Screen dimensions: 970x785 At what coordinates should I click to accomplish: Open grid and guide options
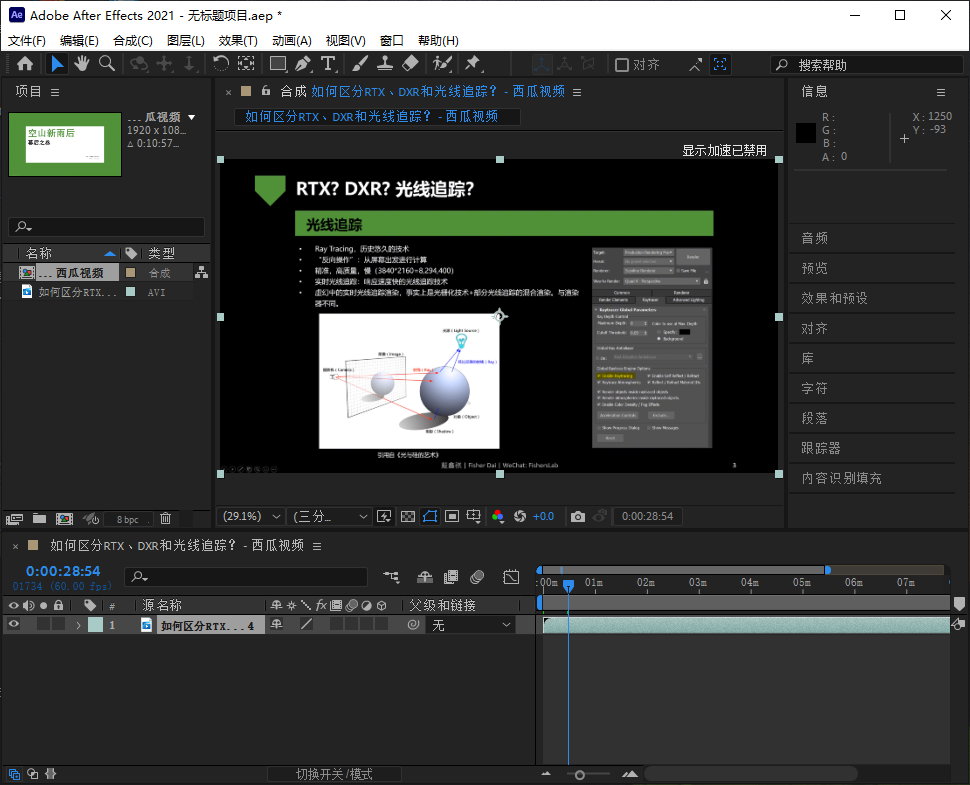474,517
